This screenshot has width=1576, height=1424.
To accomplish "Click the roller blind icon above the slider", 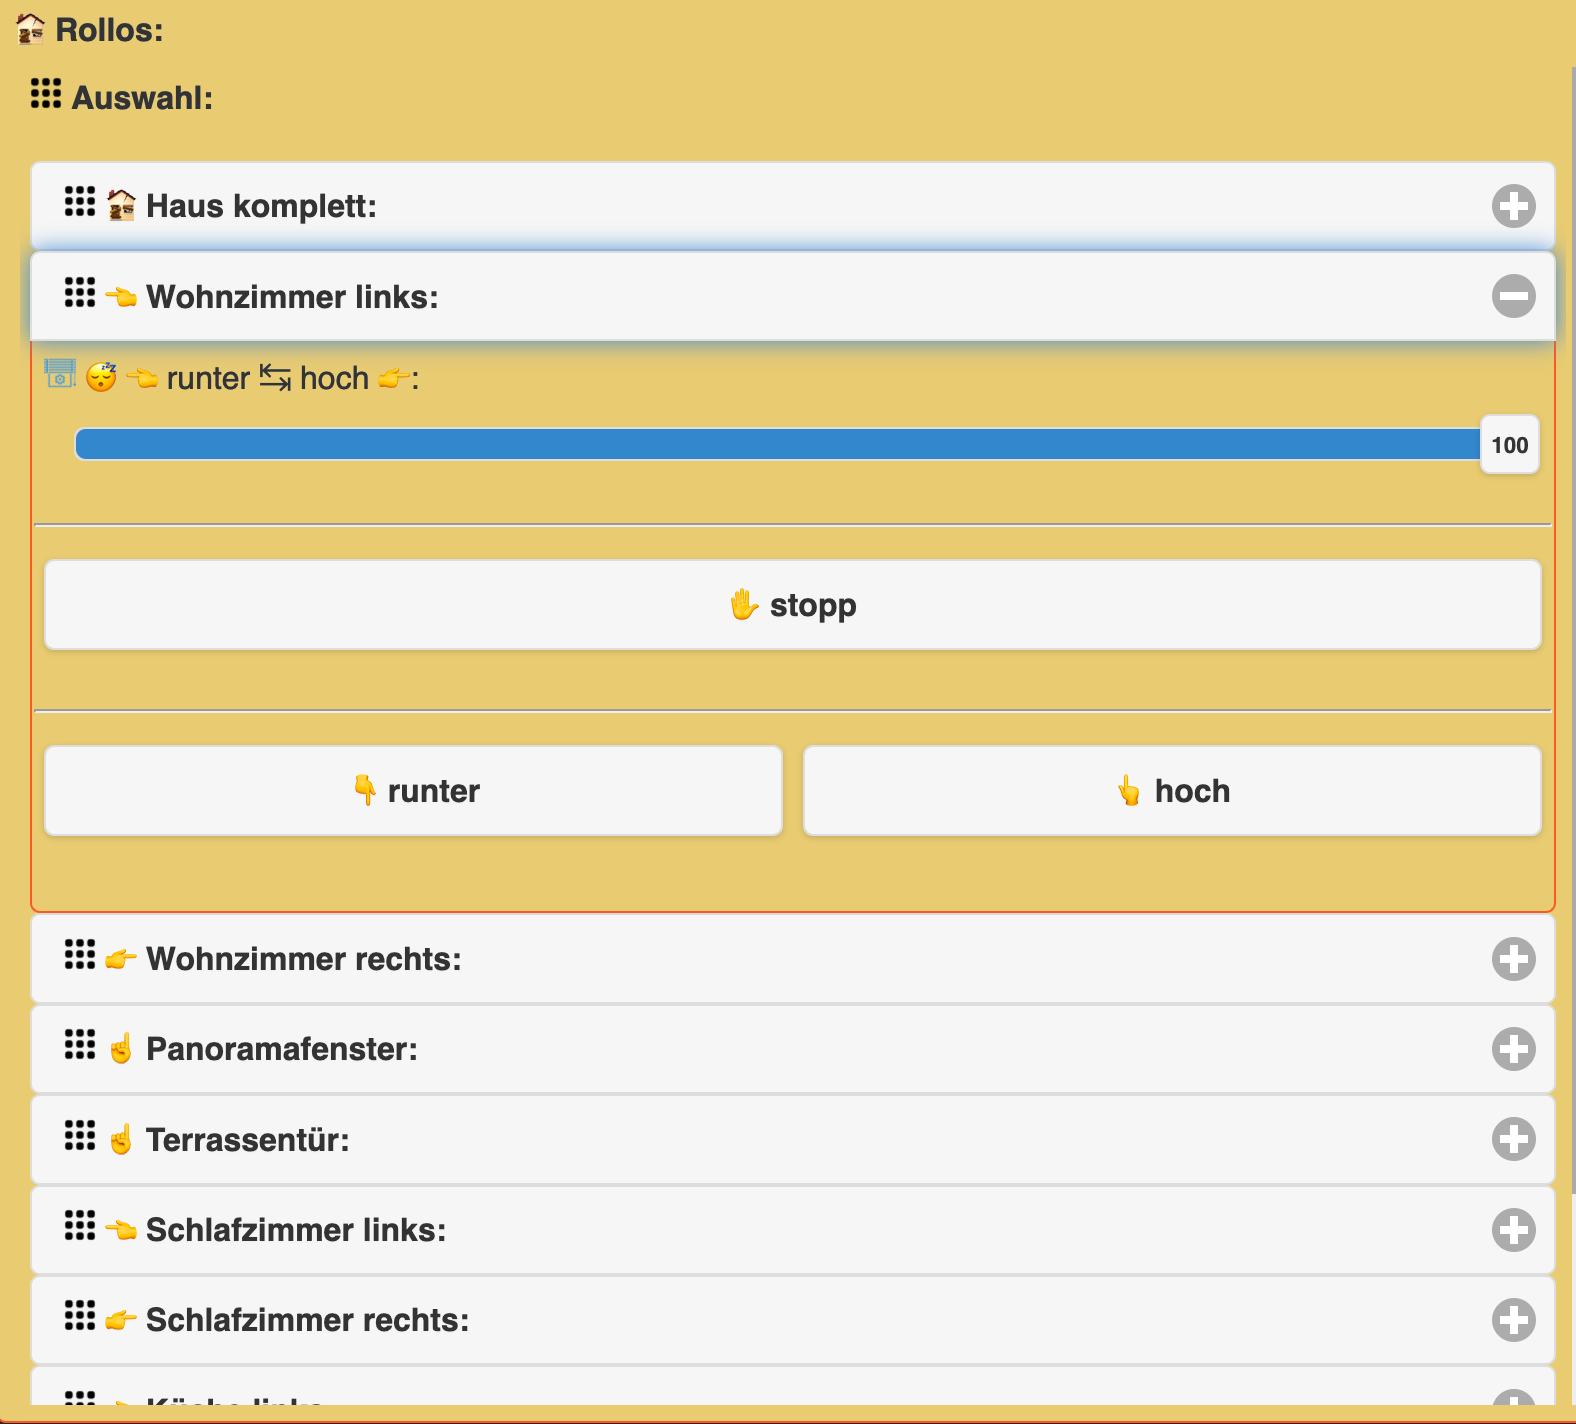I will pyautogui.click(x=60, y=374).
